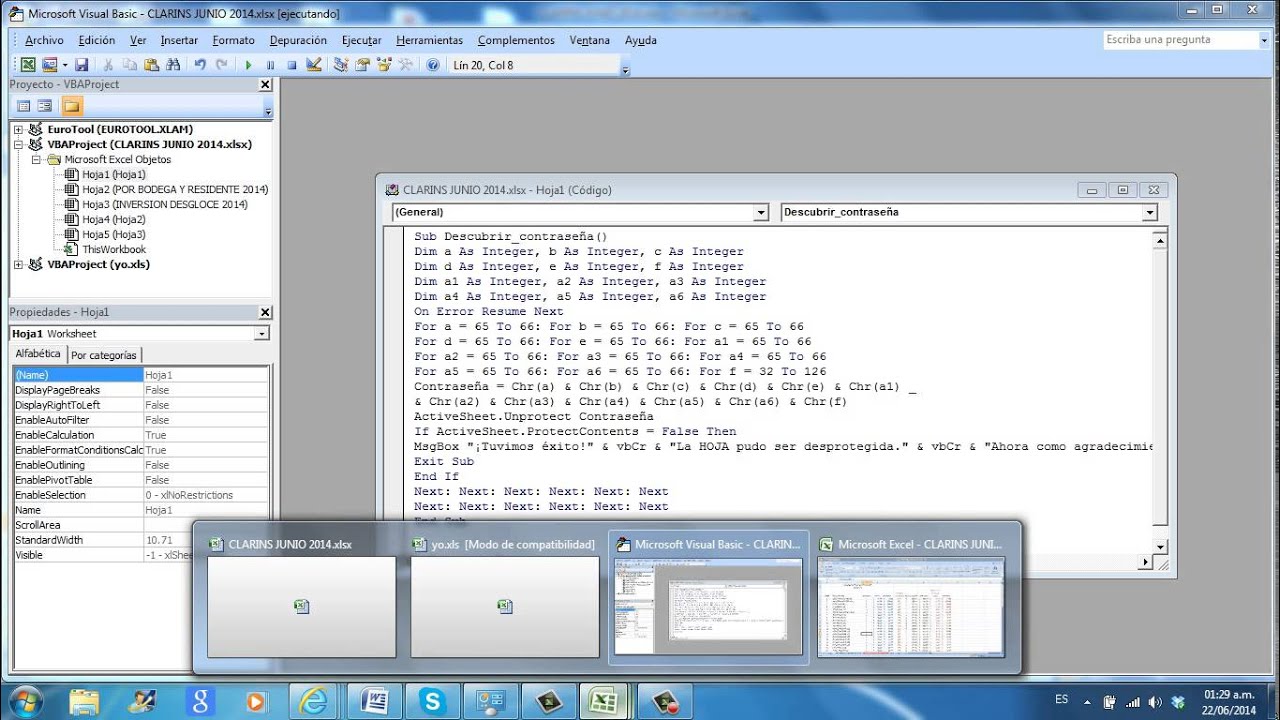Run the macro with the green play icon
The image size is (1280, 720).
[x=248, y=64]
